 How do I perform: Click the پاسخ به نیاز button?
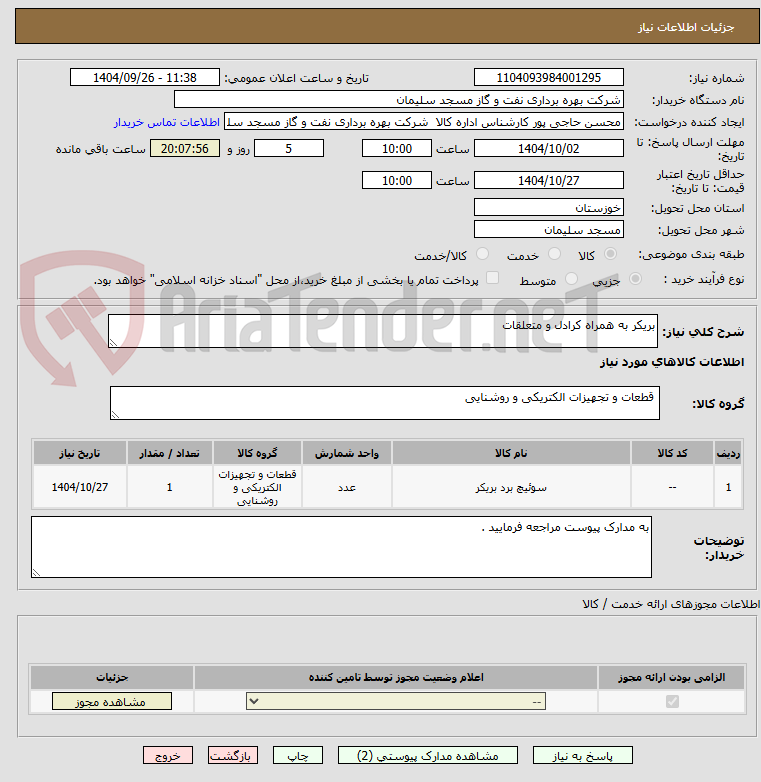coord(582,756)
